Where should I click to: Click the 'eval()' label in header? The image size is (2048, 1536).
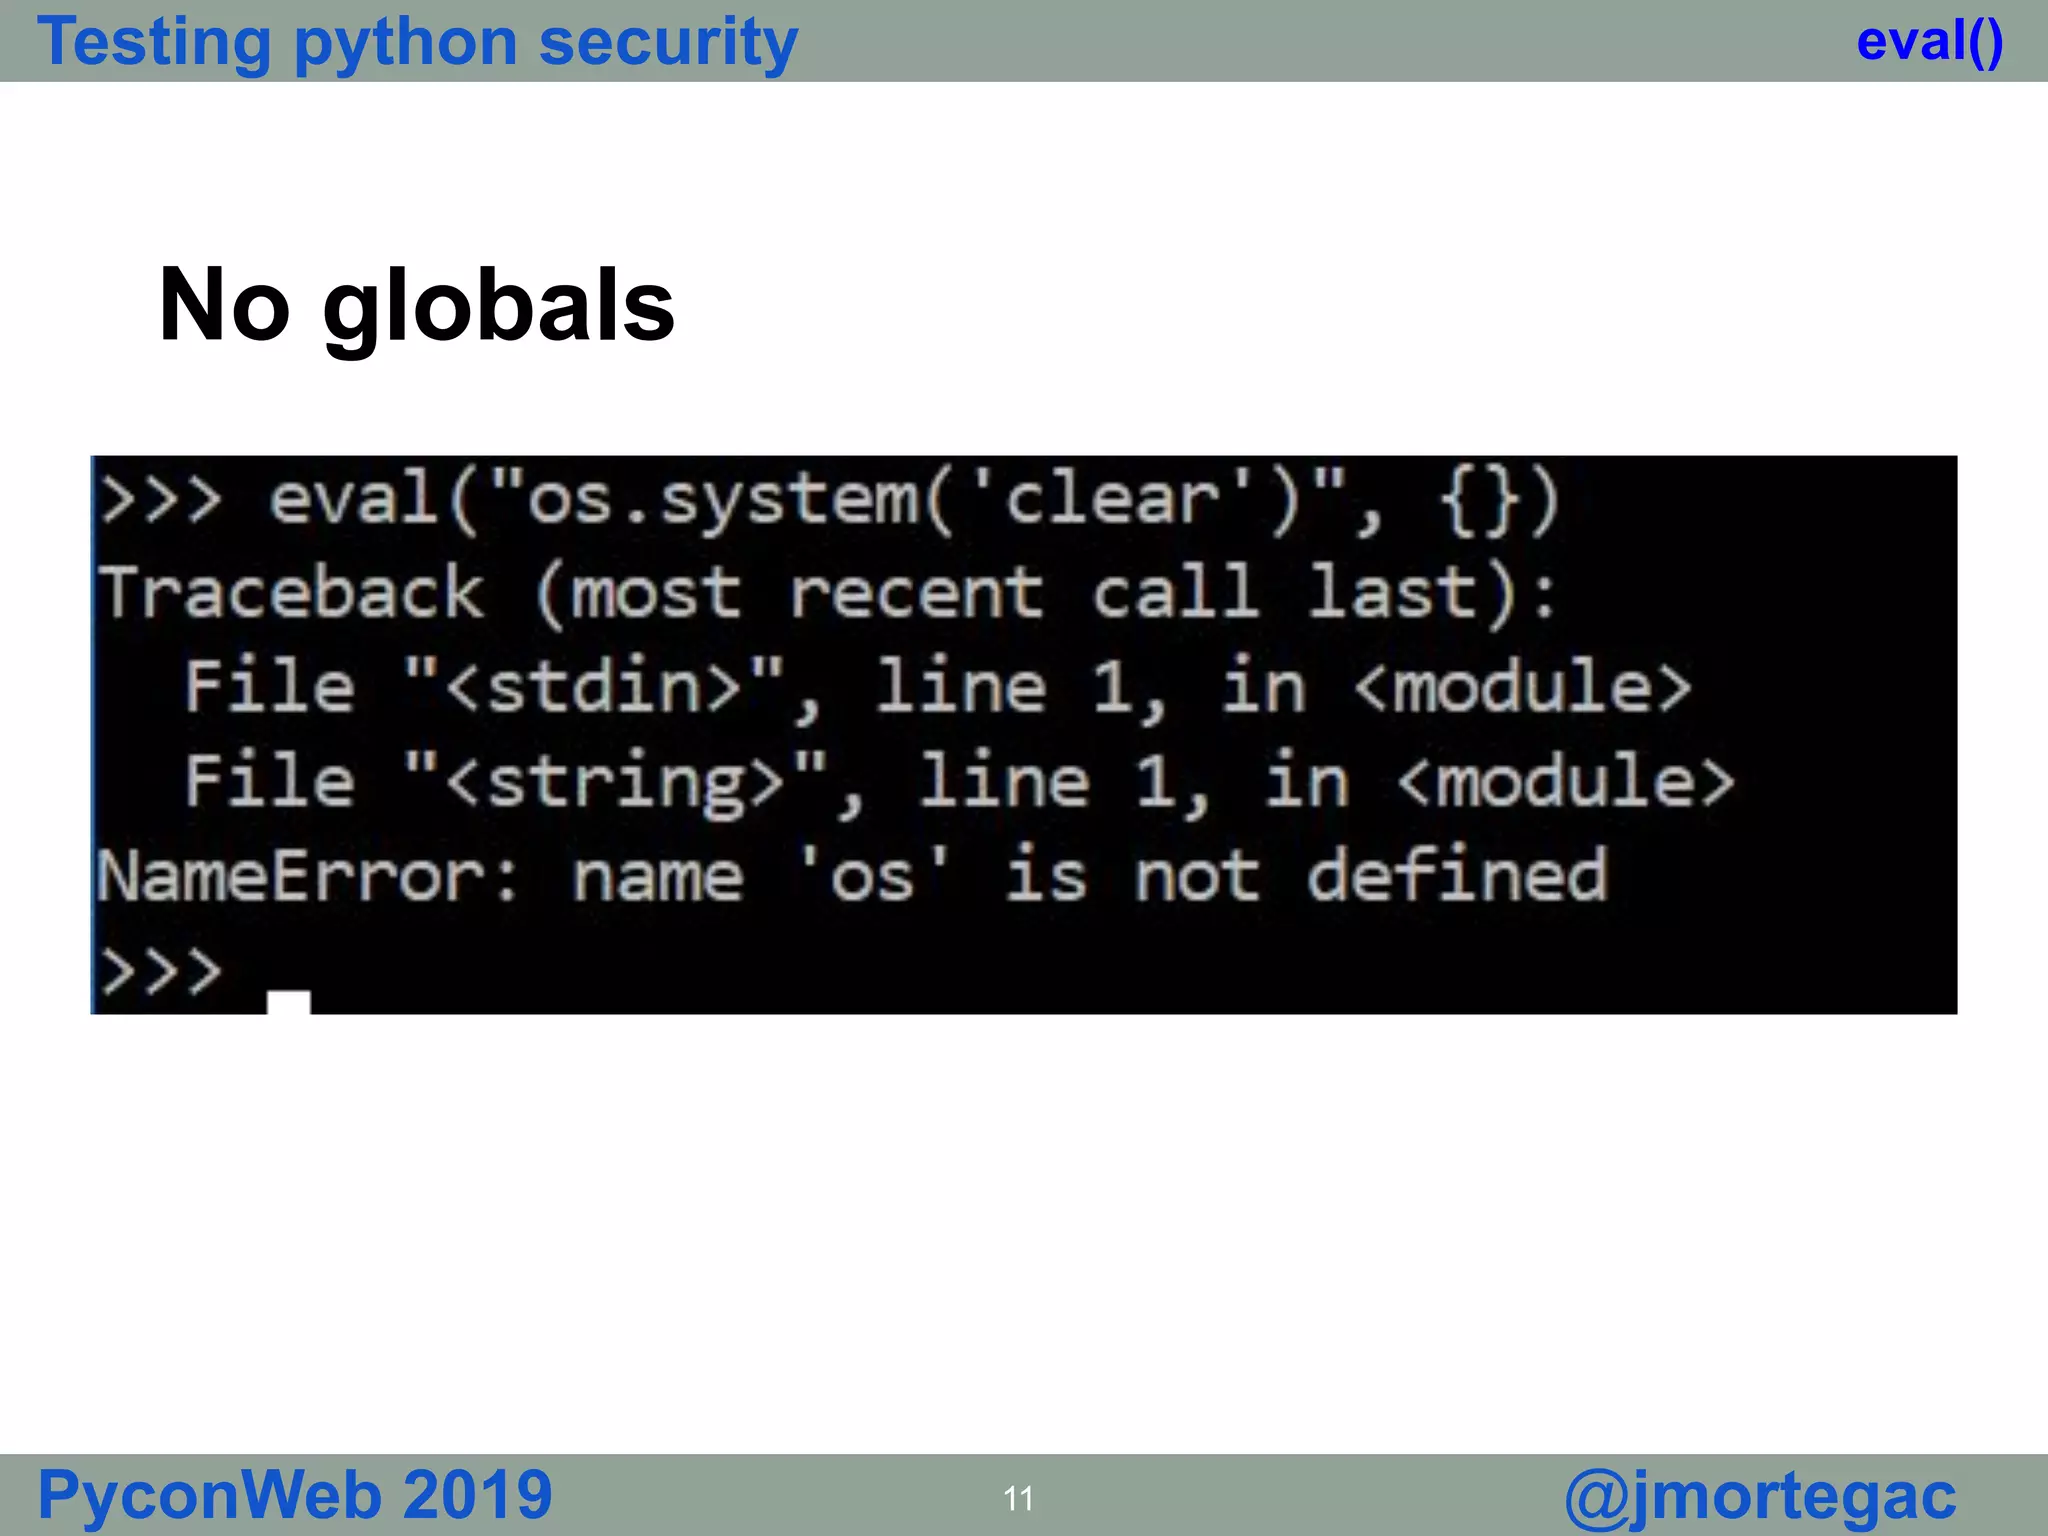tap(1930, 42)
